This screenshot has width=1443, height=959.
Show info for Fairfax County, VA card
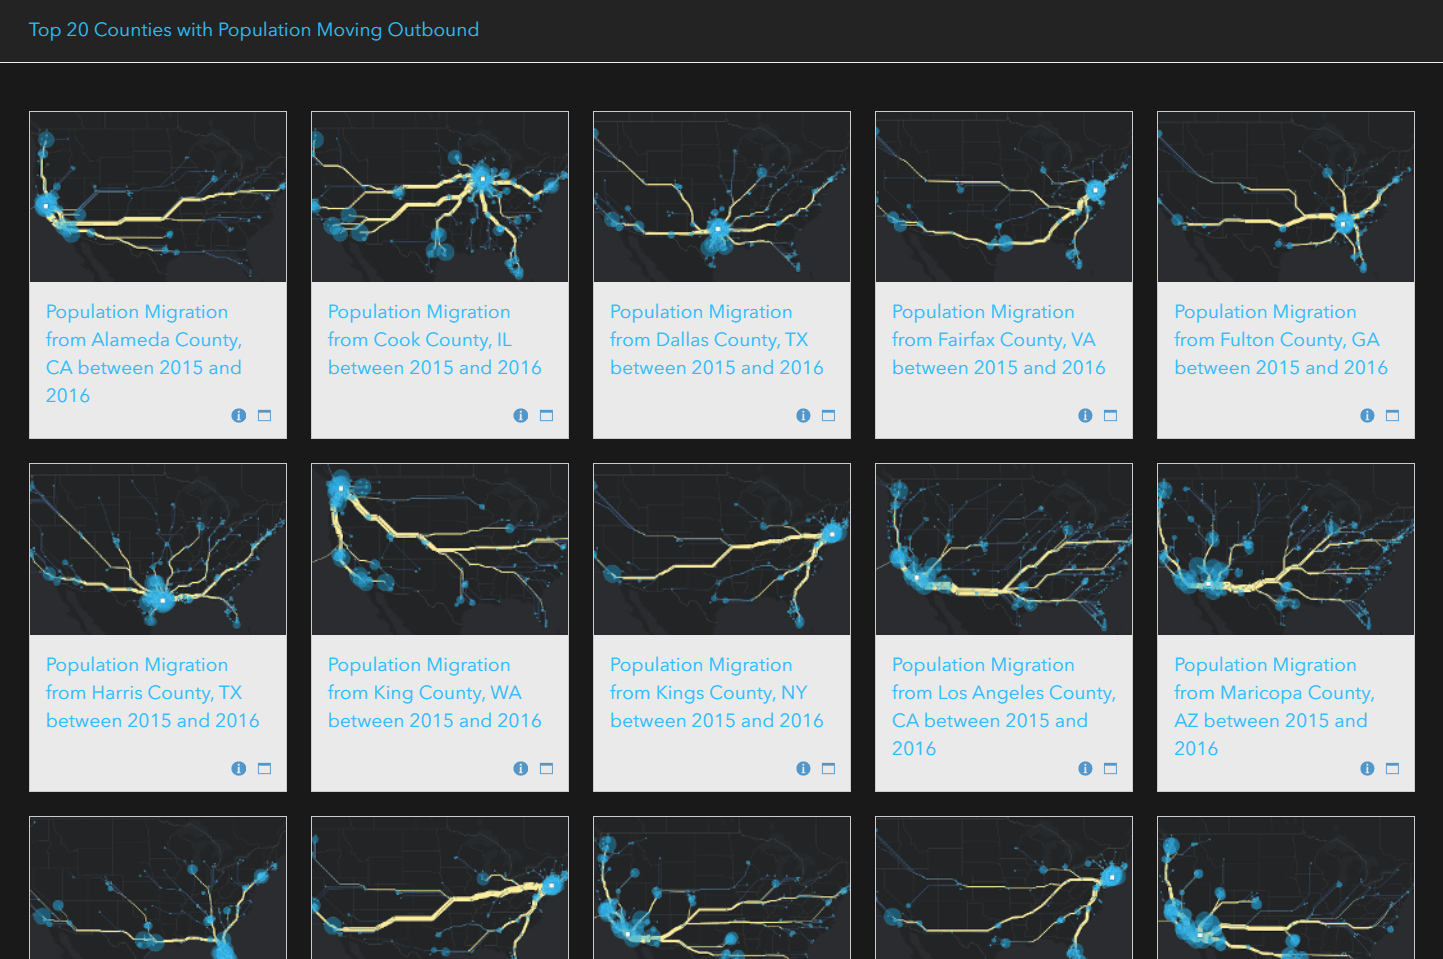(x=1085, y=416)
